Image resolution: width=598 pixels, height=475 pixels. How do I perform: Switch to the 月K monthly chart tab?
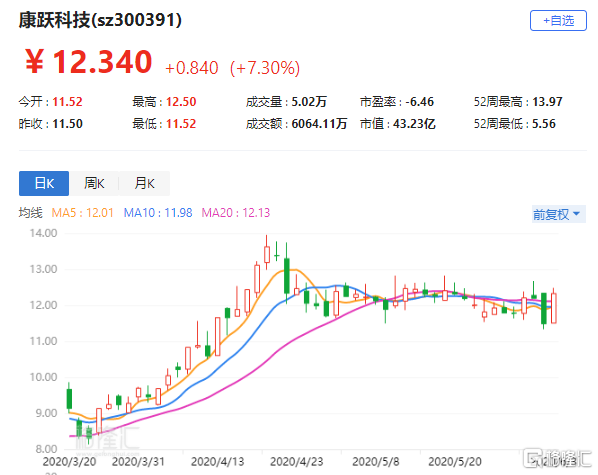pyautogui.click(x=145, y=184)
